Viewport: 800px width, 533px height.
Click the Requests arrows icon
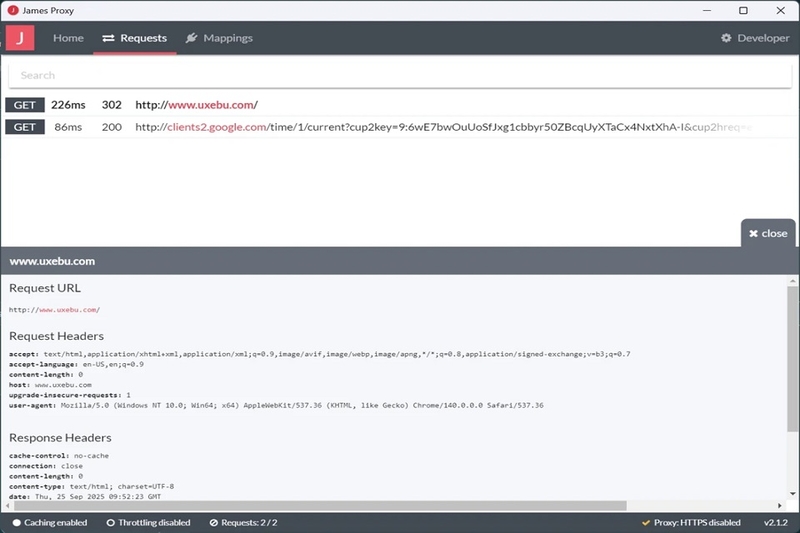click(108, 38)
